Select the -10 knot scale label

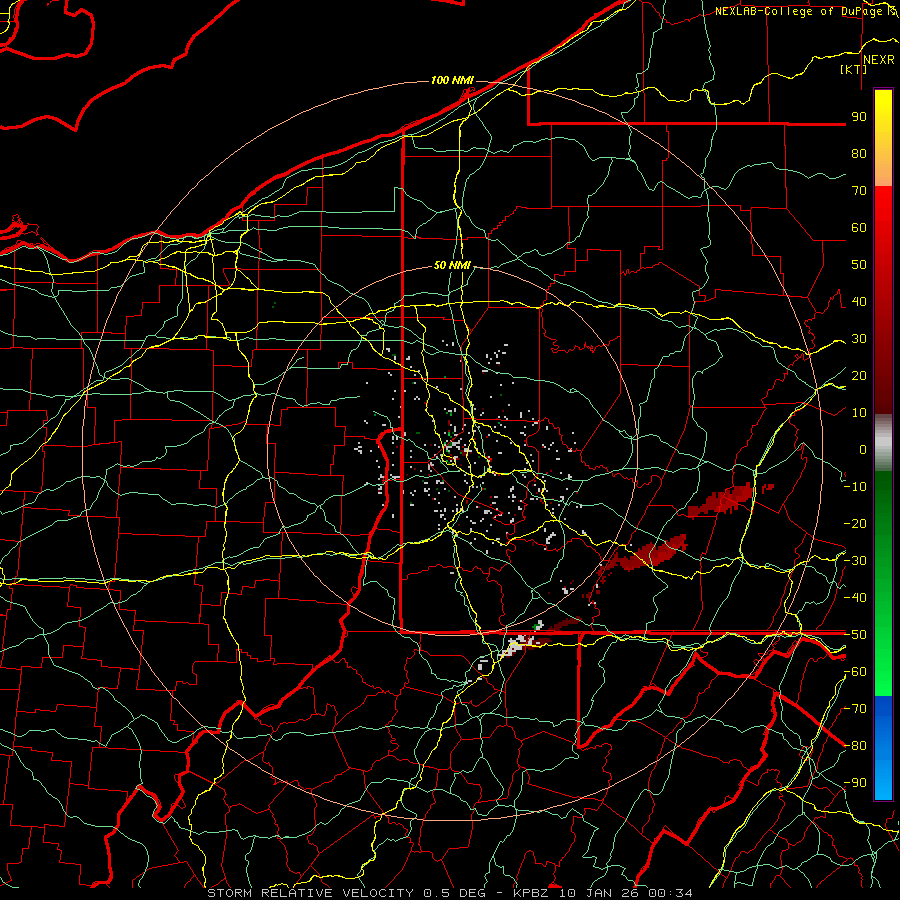coord(855,487)
